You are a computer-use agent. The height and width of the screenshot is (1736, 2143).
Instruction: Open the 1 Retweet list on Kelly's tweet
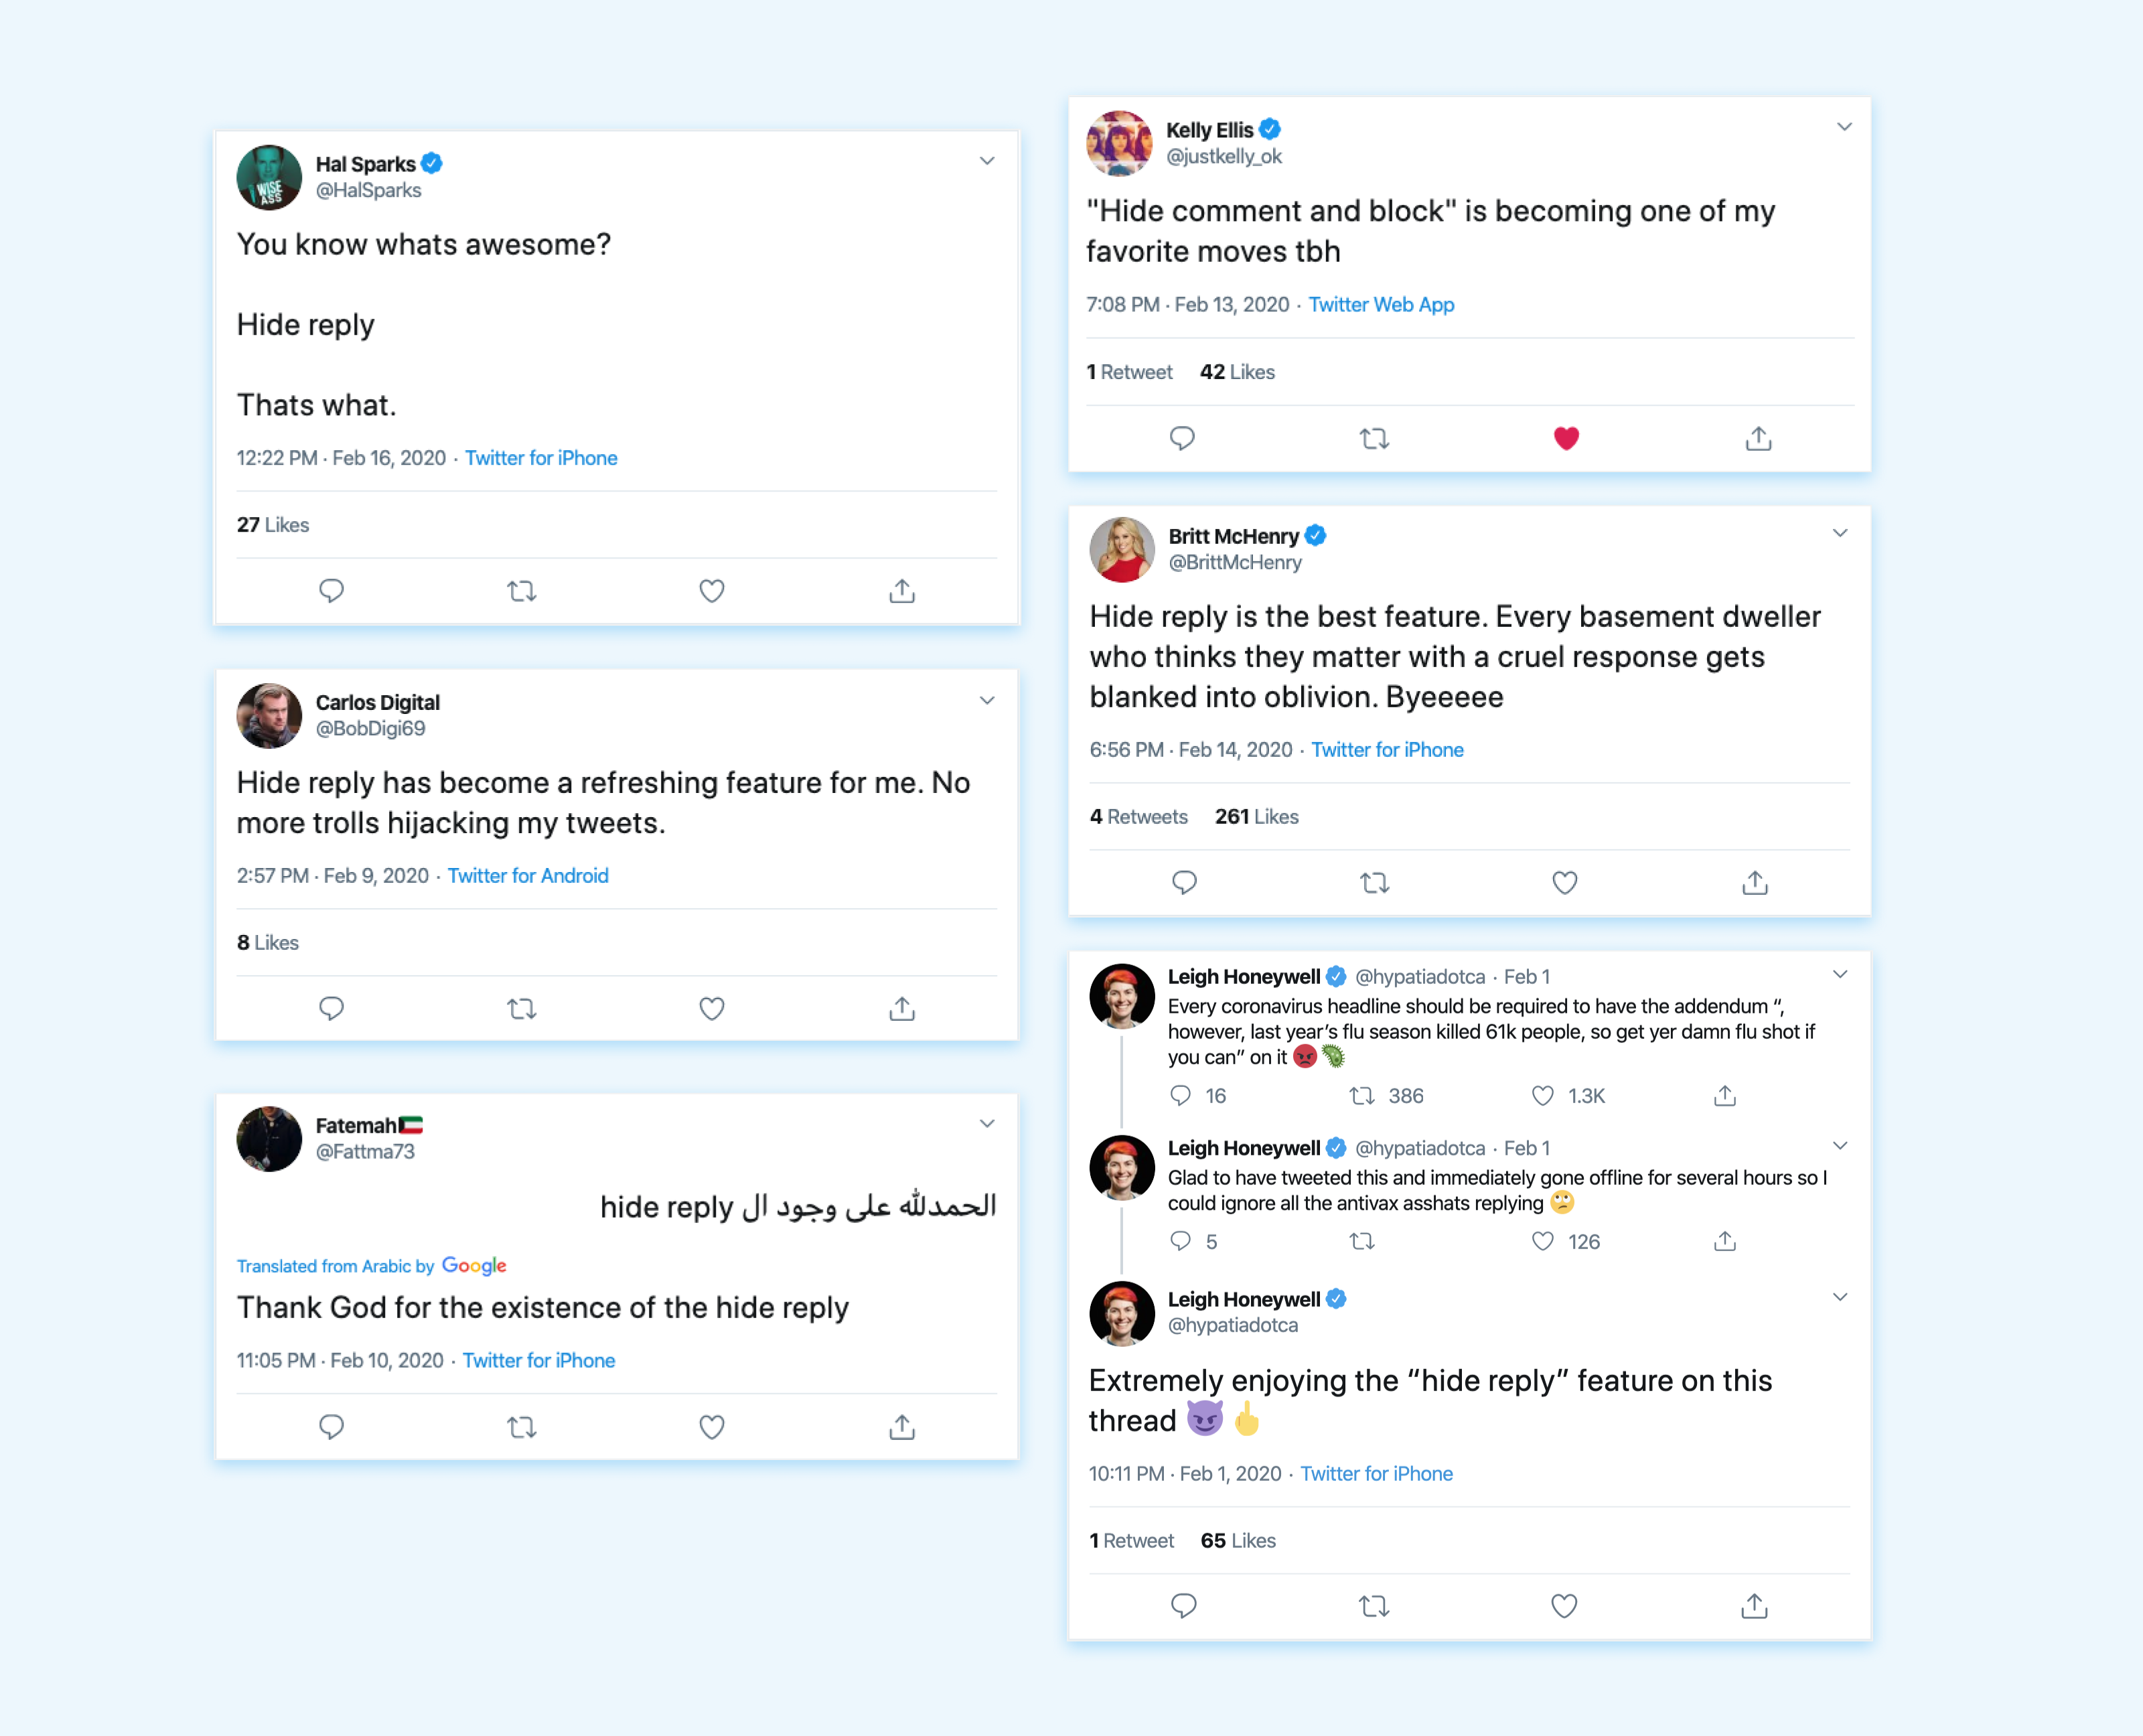point(1129,372)
